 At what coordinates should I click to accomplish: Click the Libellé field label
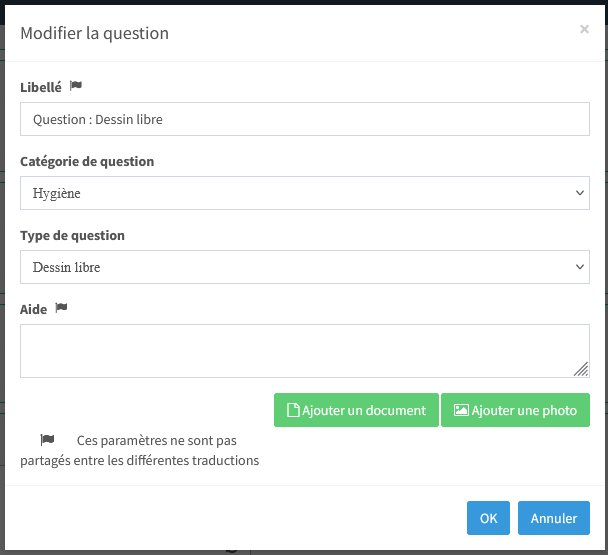[41, 87]
